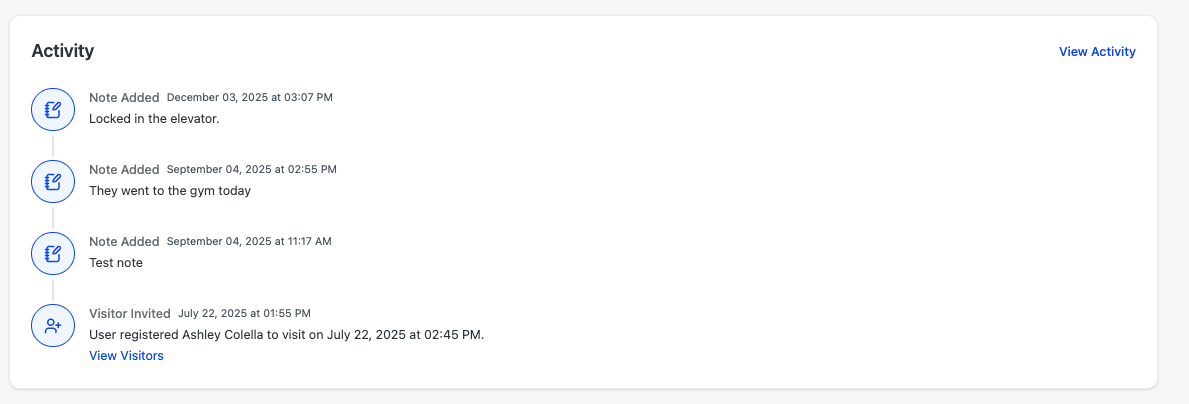Click the September 04, 2025 11:17 AM timestamp
This screenshot has height=404, width=1189.
[x=249, y=242]
